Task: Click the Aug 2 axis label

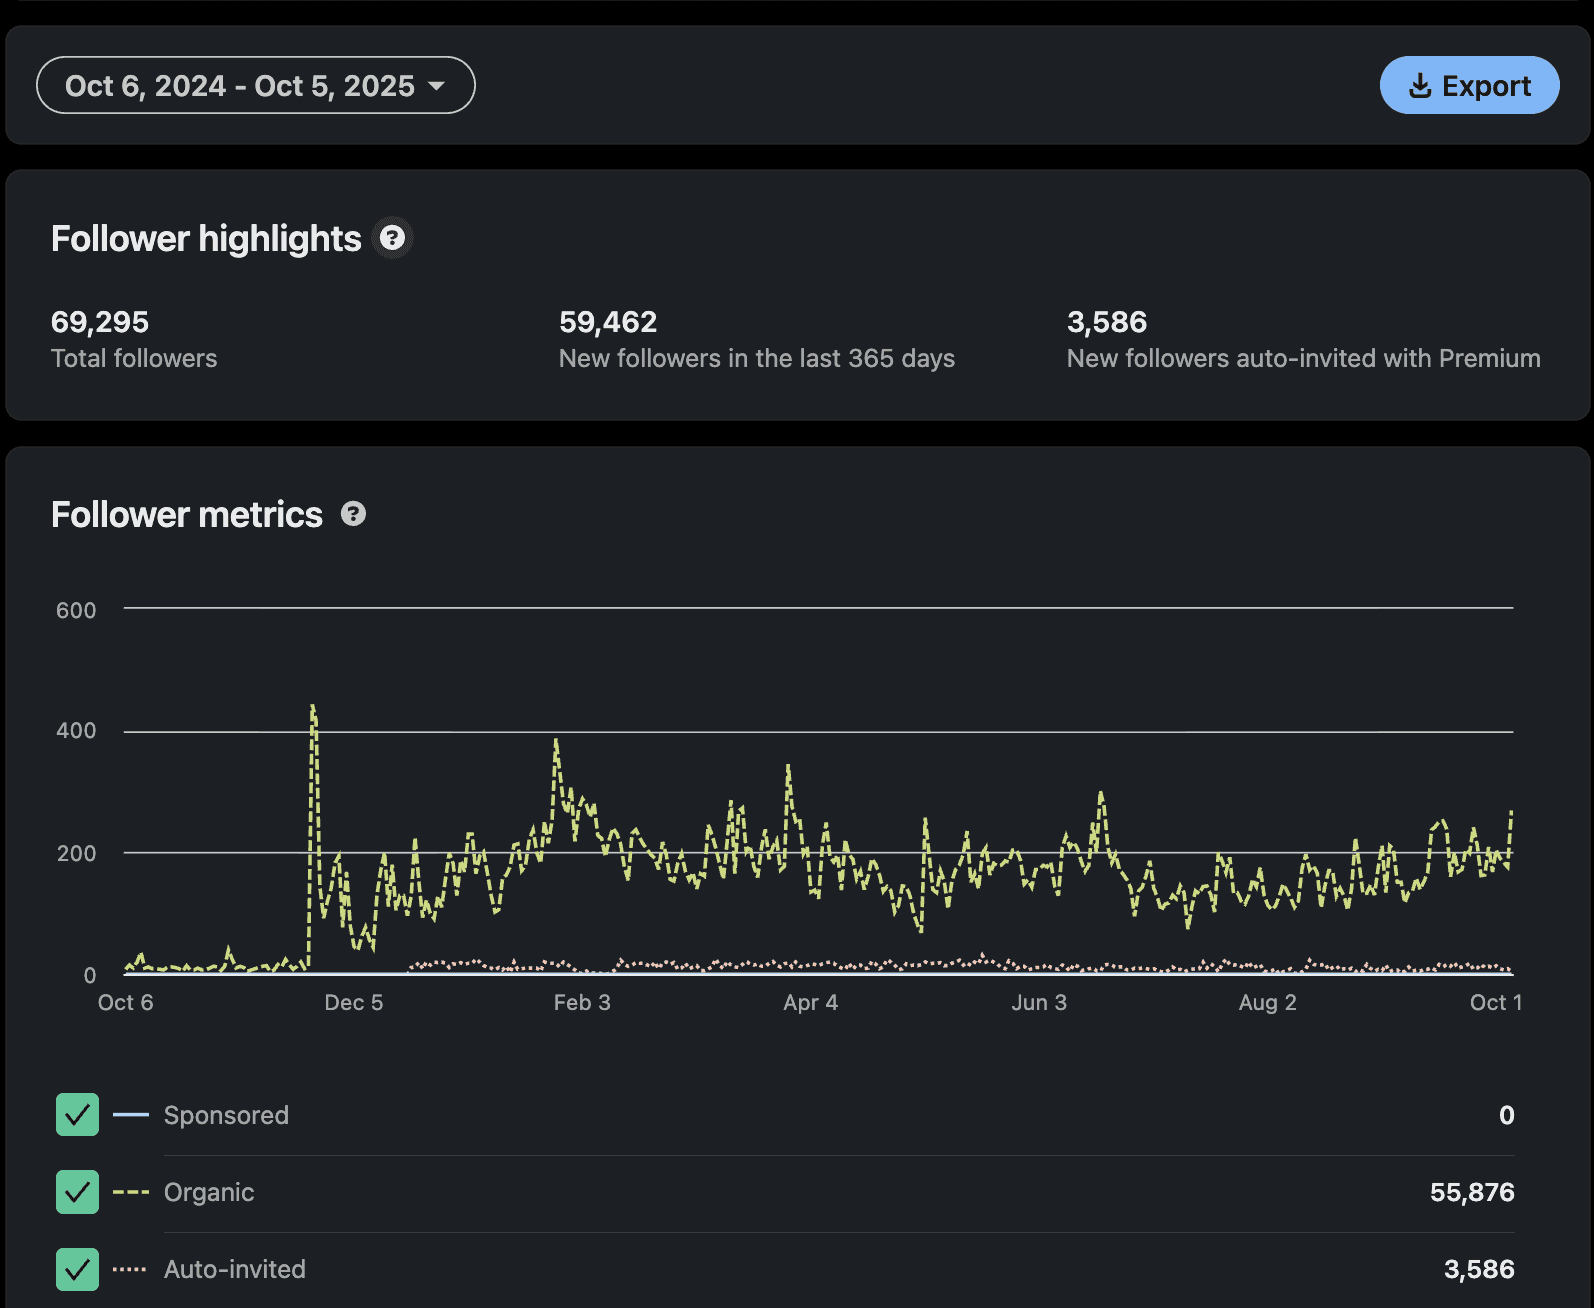Action: coord(1267,1002)
